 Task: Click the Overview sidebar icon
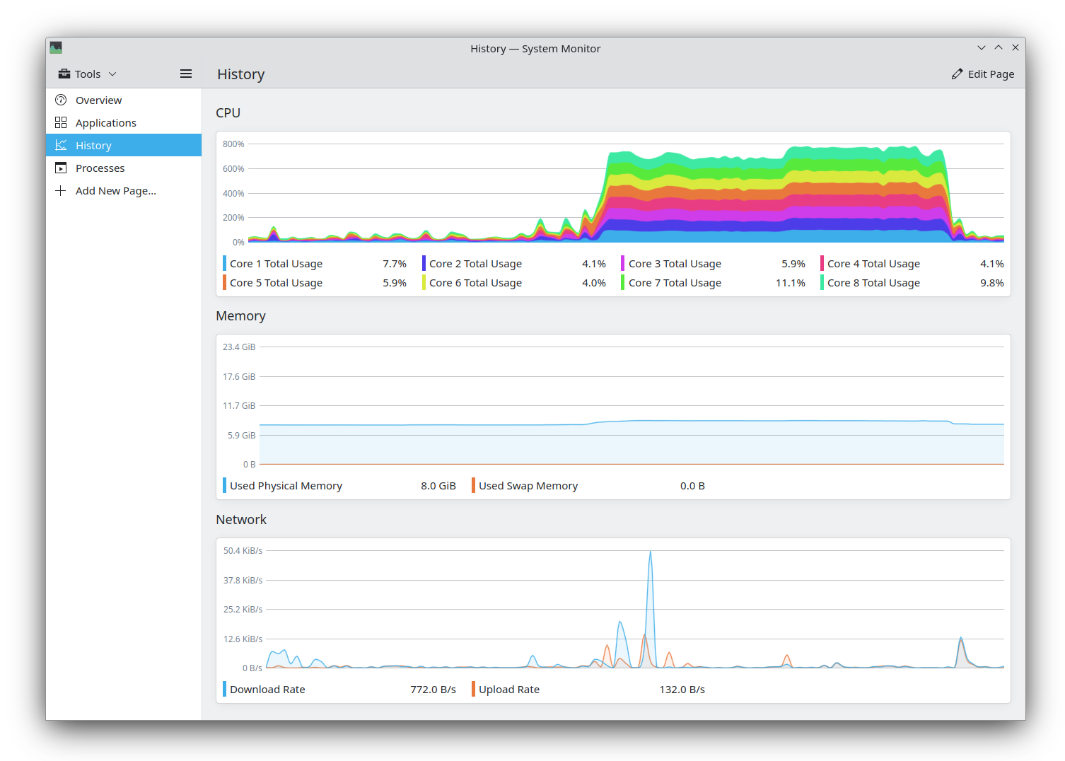tap(61, 100)
